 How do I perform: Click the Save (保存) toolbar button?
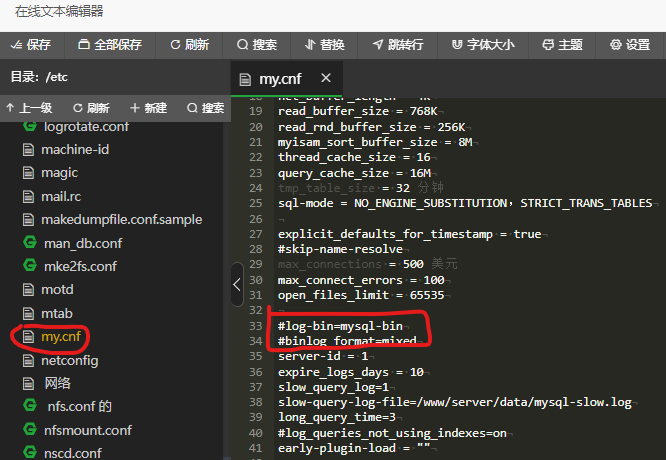pos(31,45)
